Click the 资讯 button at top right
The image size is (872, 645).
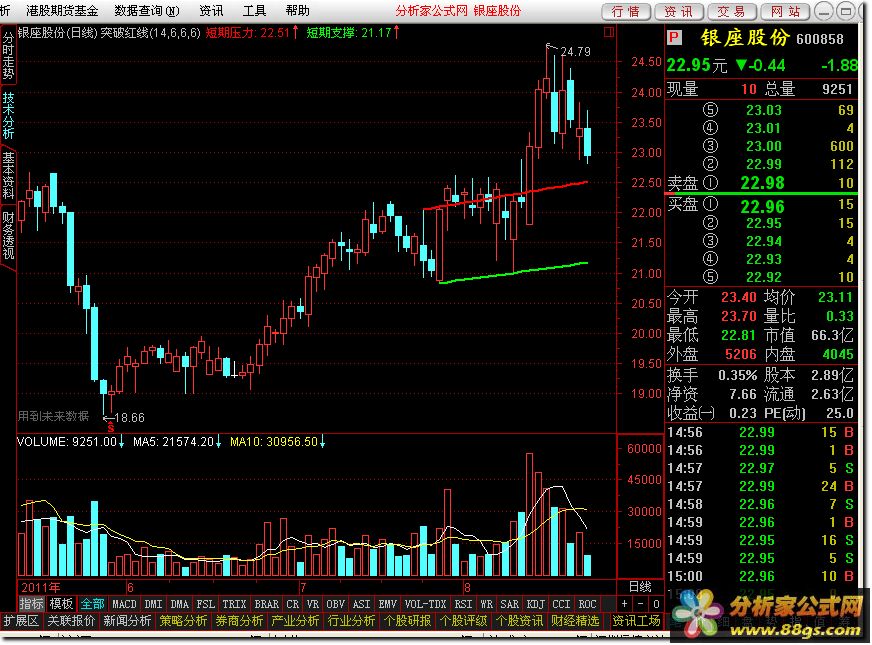678,11
